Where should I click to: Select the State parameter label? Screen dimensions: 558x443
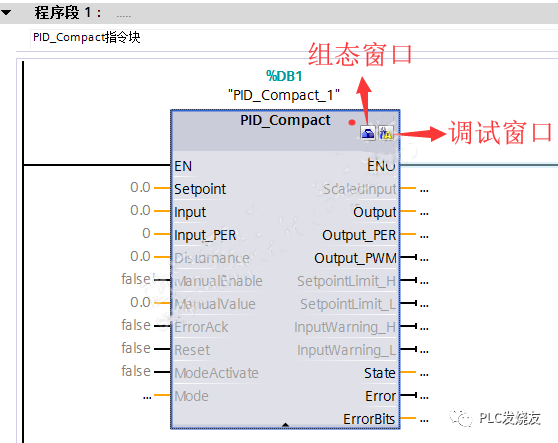380,373
